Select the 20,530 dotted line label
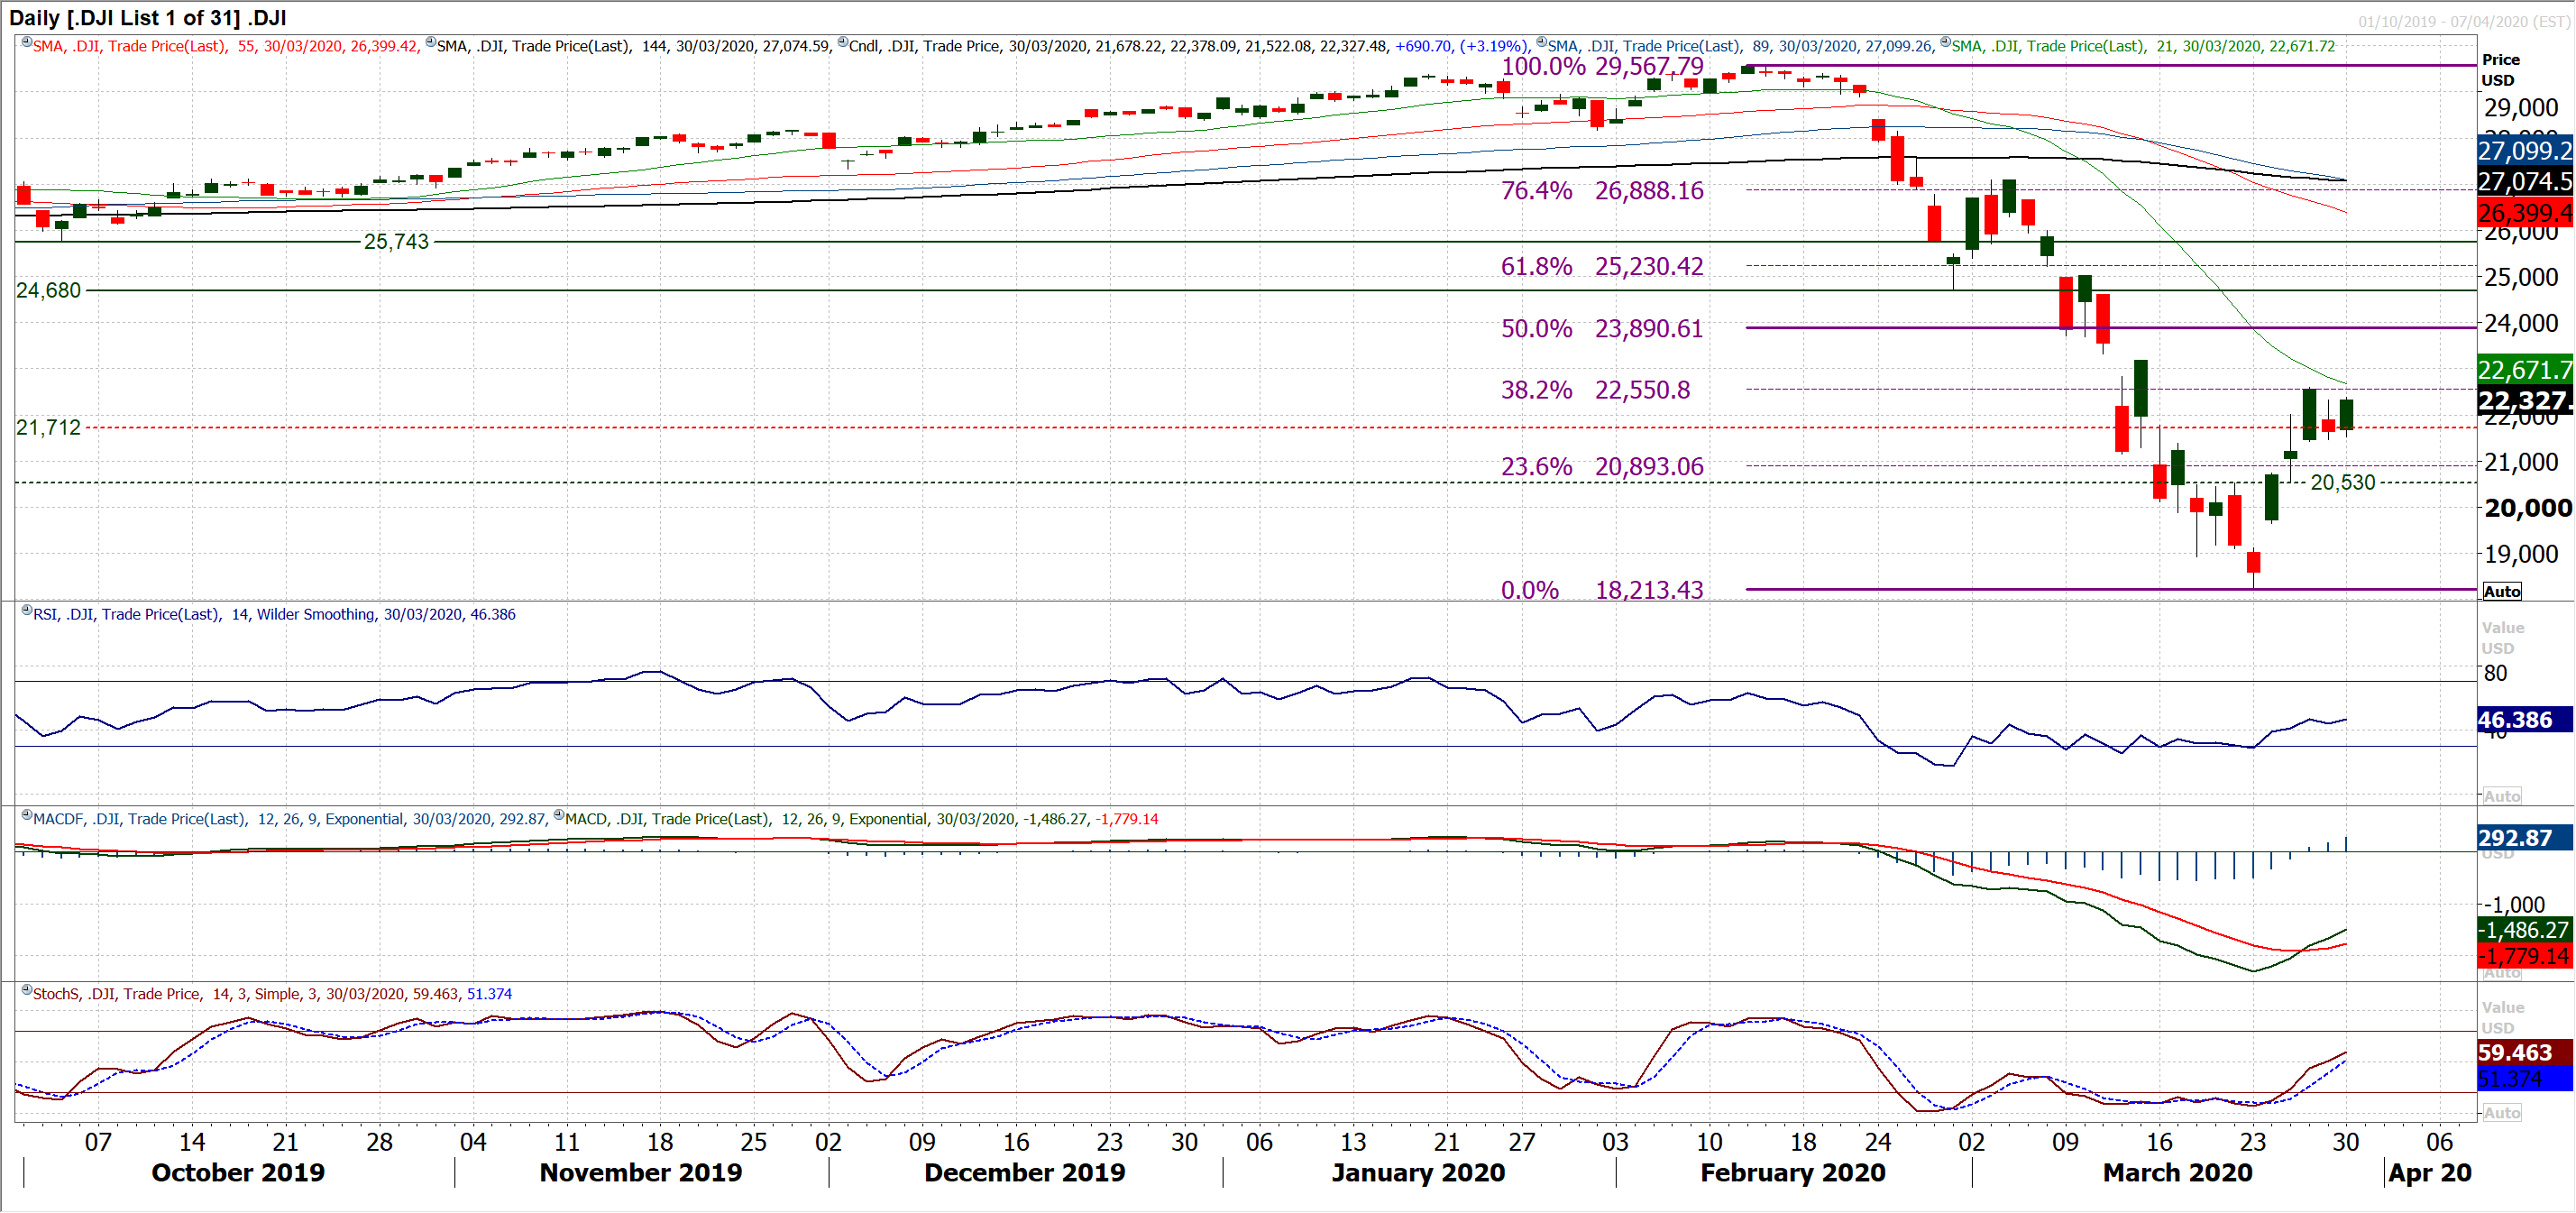The height and width of the screenshot is (1213, 2576). (2343, 483)
